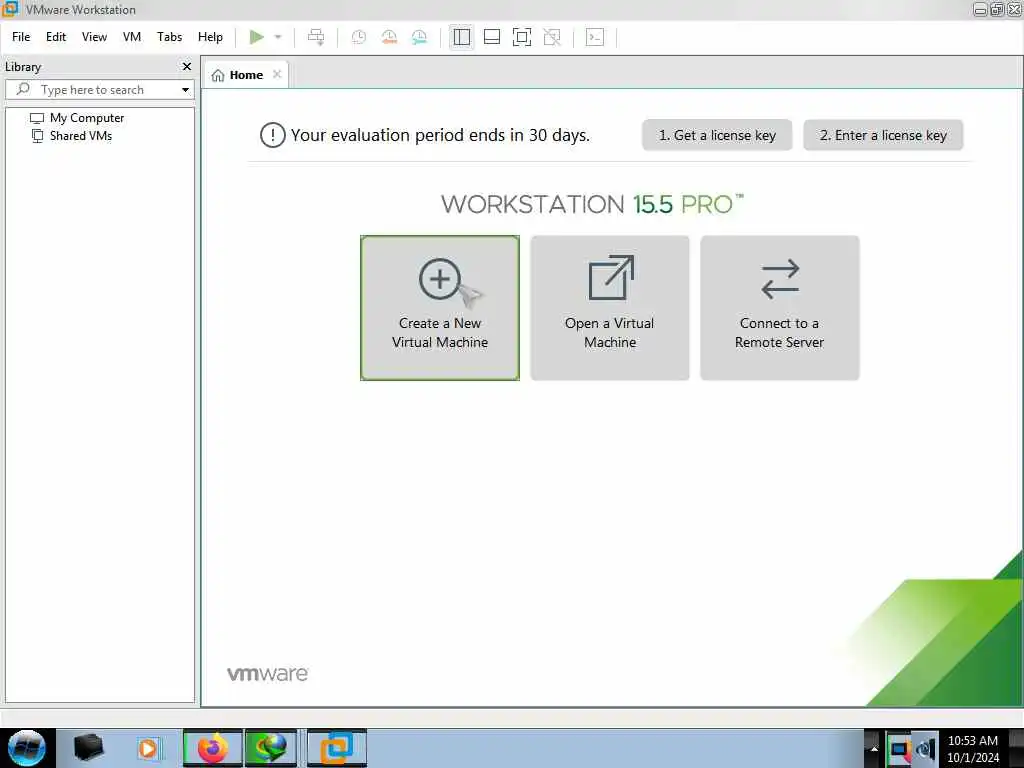Click the Library panel title
1024x768 pixels.
pos(23,67)
